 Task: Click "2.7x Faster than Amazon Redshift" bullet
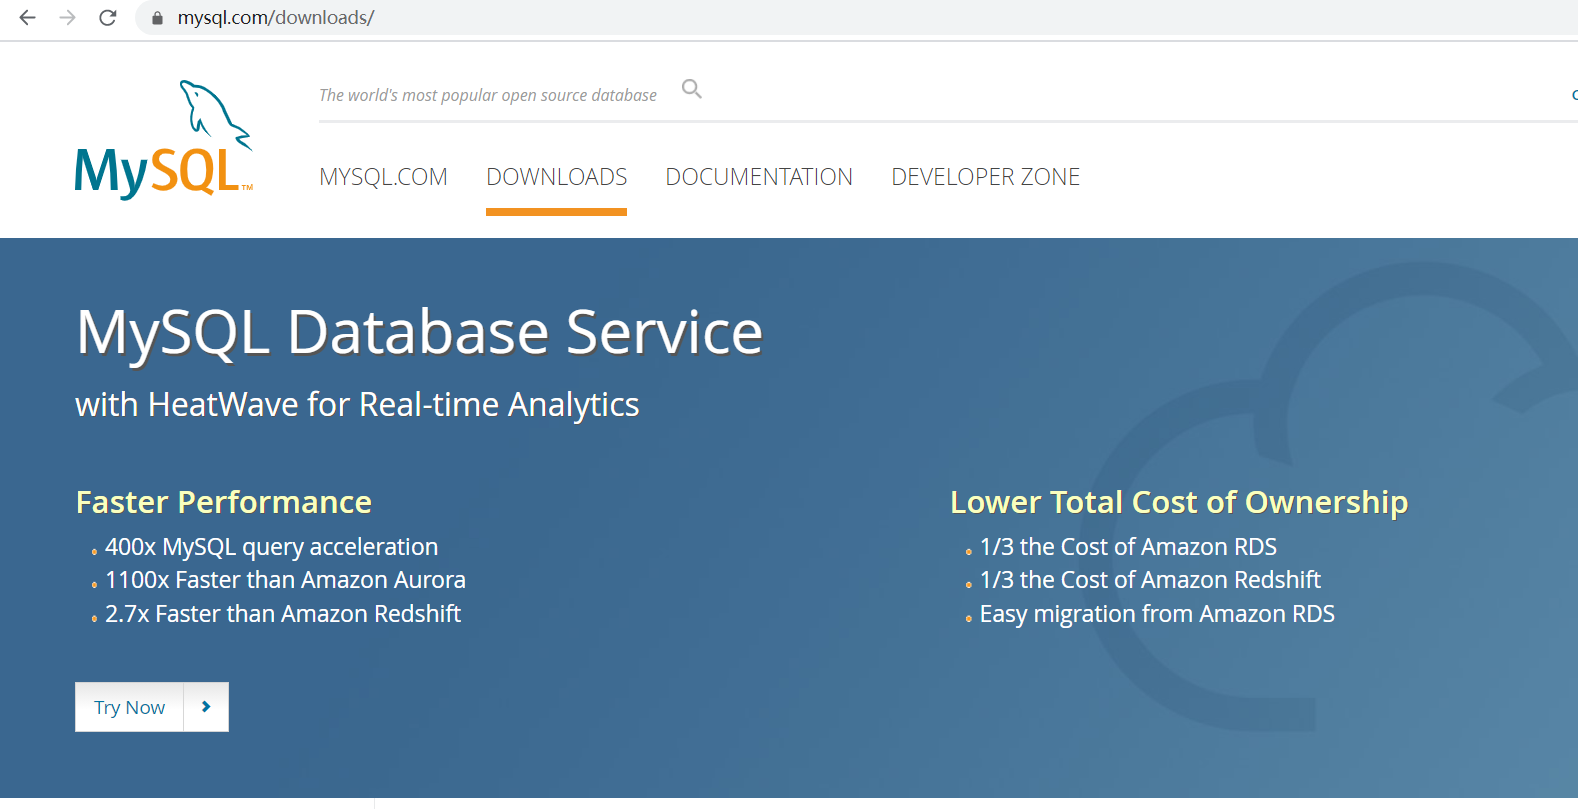click(x=283, y=614)
